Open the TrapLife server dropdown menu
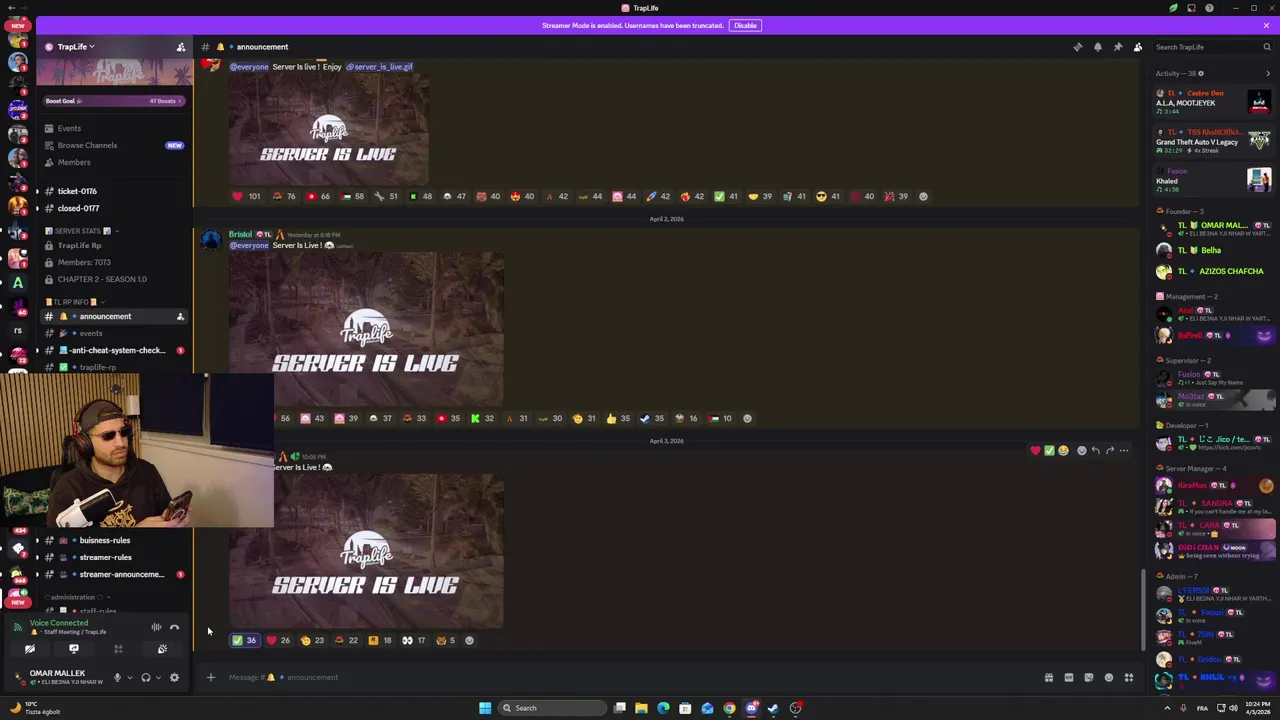This screenshot has width=1280, height=720. pyautogui.click(x=75, y=47)
